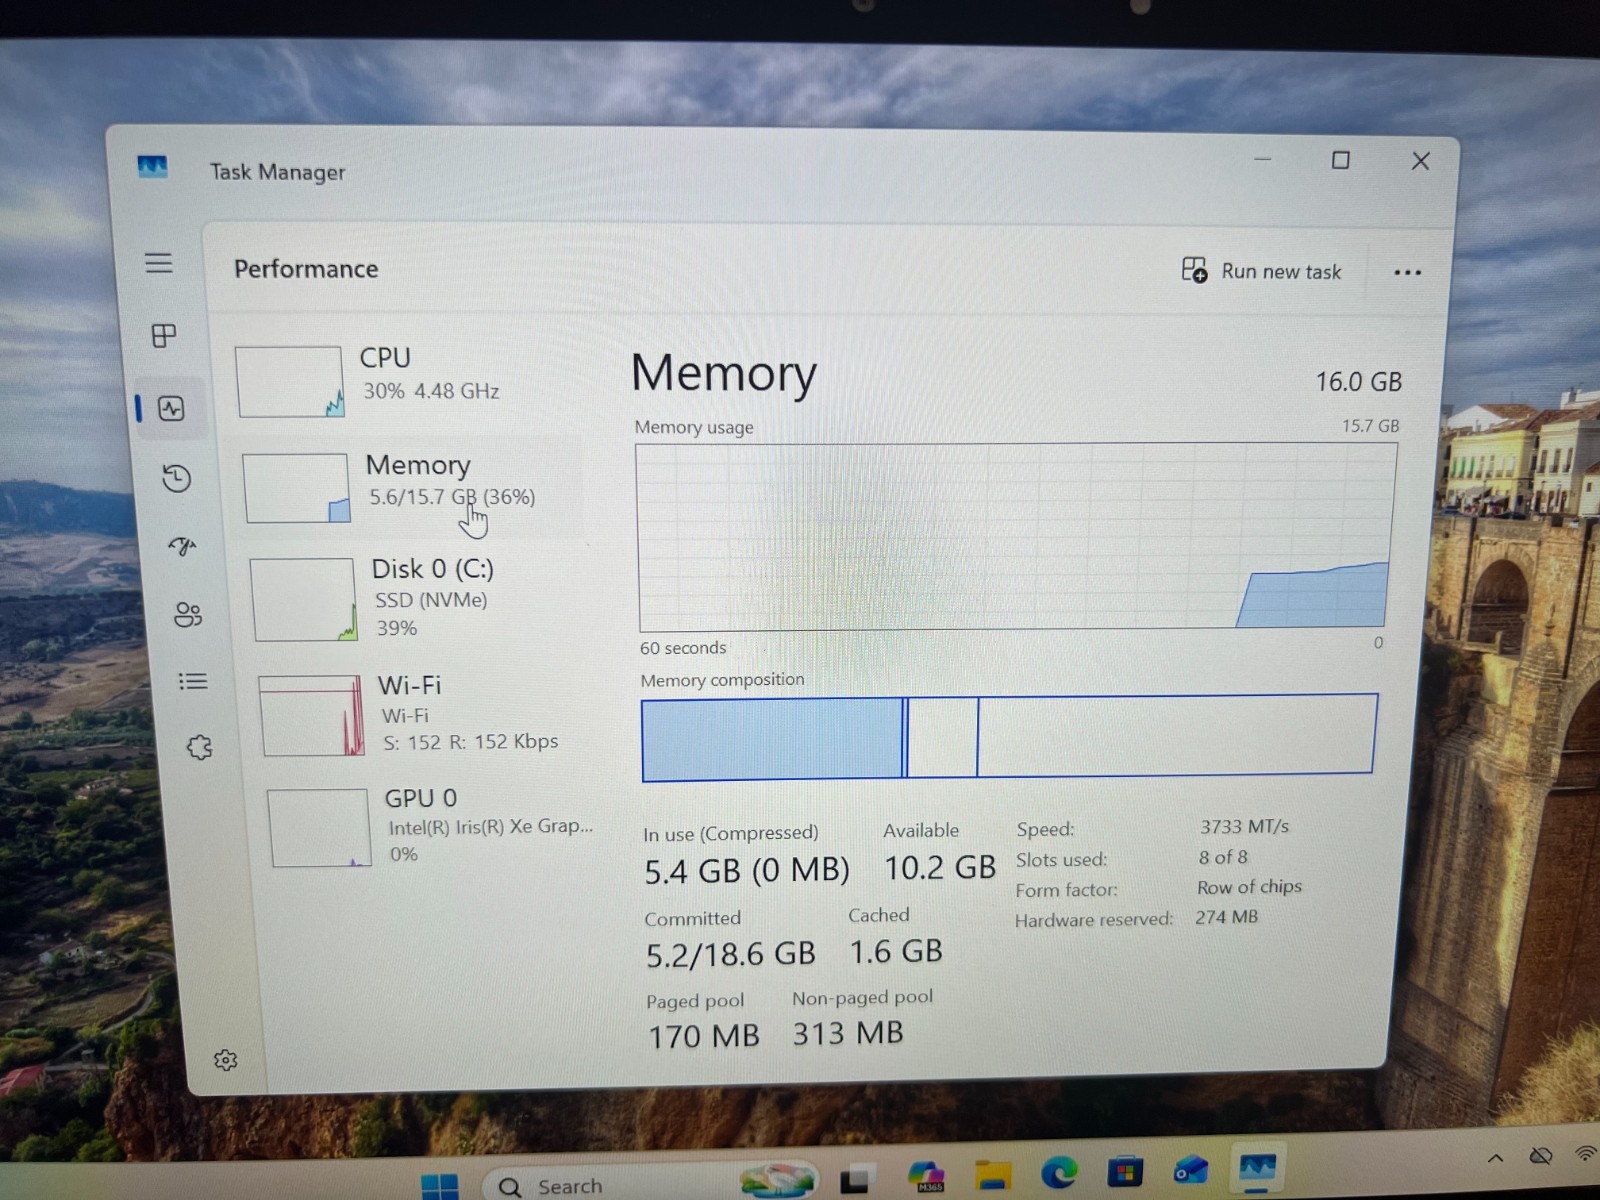Open Task View from taskbar
The image size is (1600, 1200).
[855, 1180]
